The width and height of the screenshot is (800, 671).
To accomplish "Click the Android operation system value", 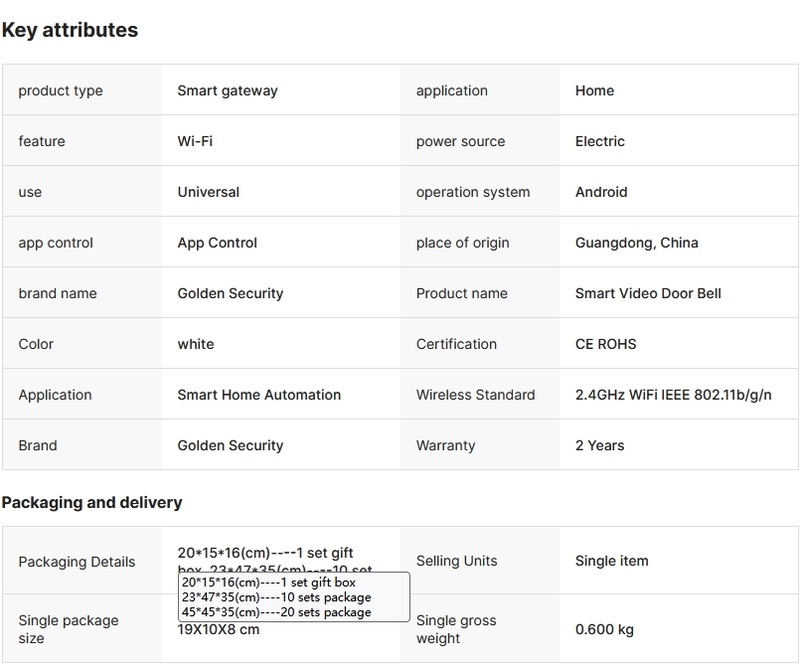I will pyautogui.click(x=601, y=192).
